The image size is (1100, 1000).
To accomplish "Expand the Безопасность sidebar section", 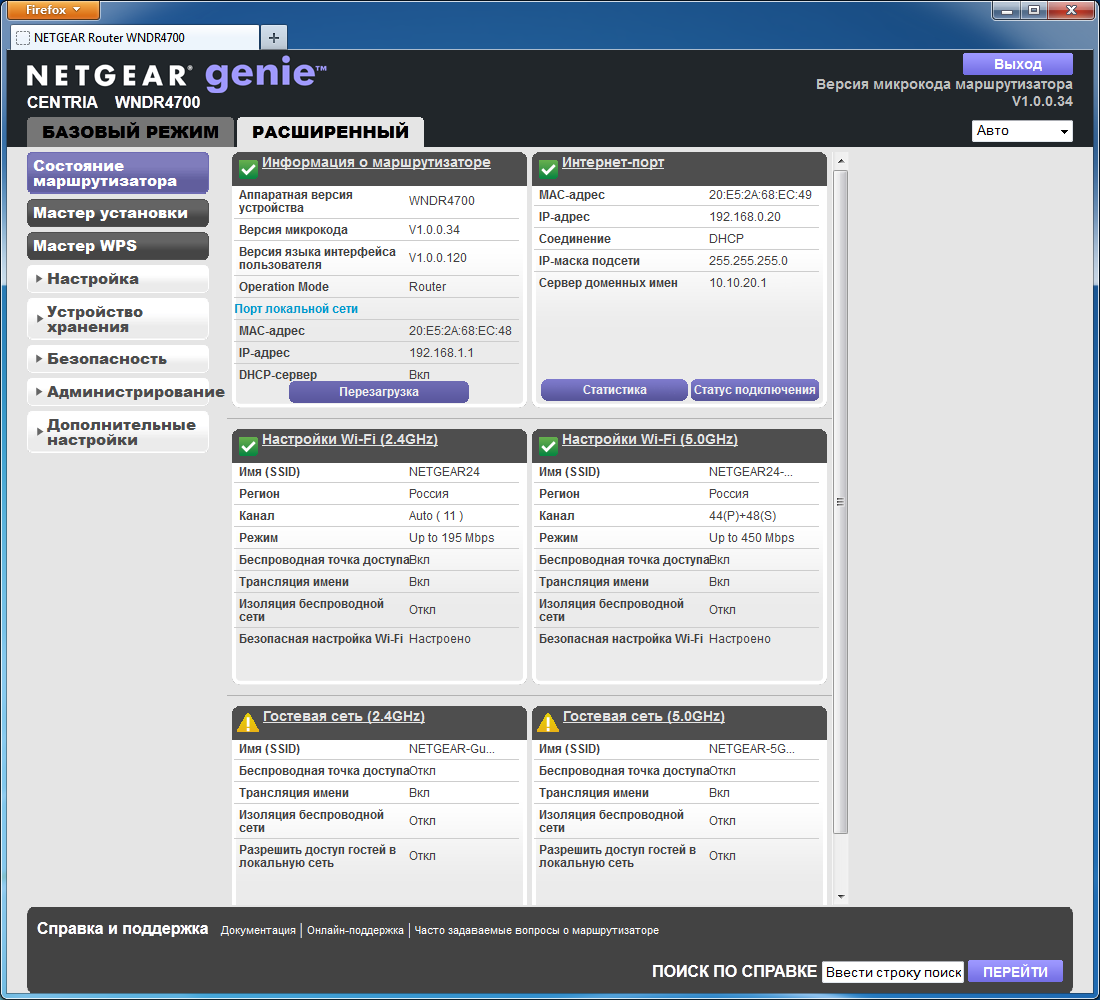I will (118, 359).
